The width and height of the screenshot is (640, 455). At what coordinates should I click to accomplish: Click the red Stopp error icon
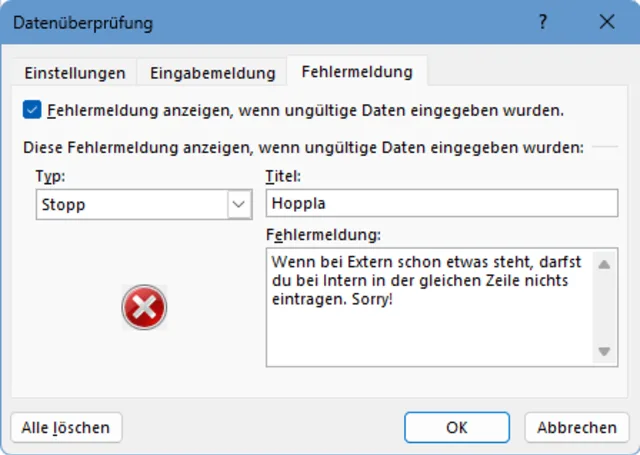[144, 308]
